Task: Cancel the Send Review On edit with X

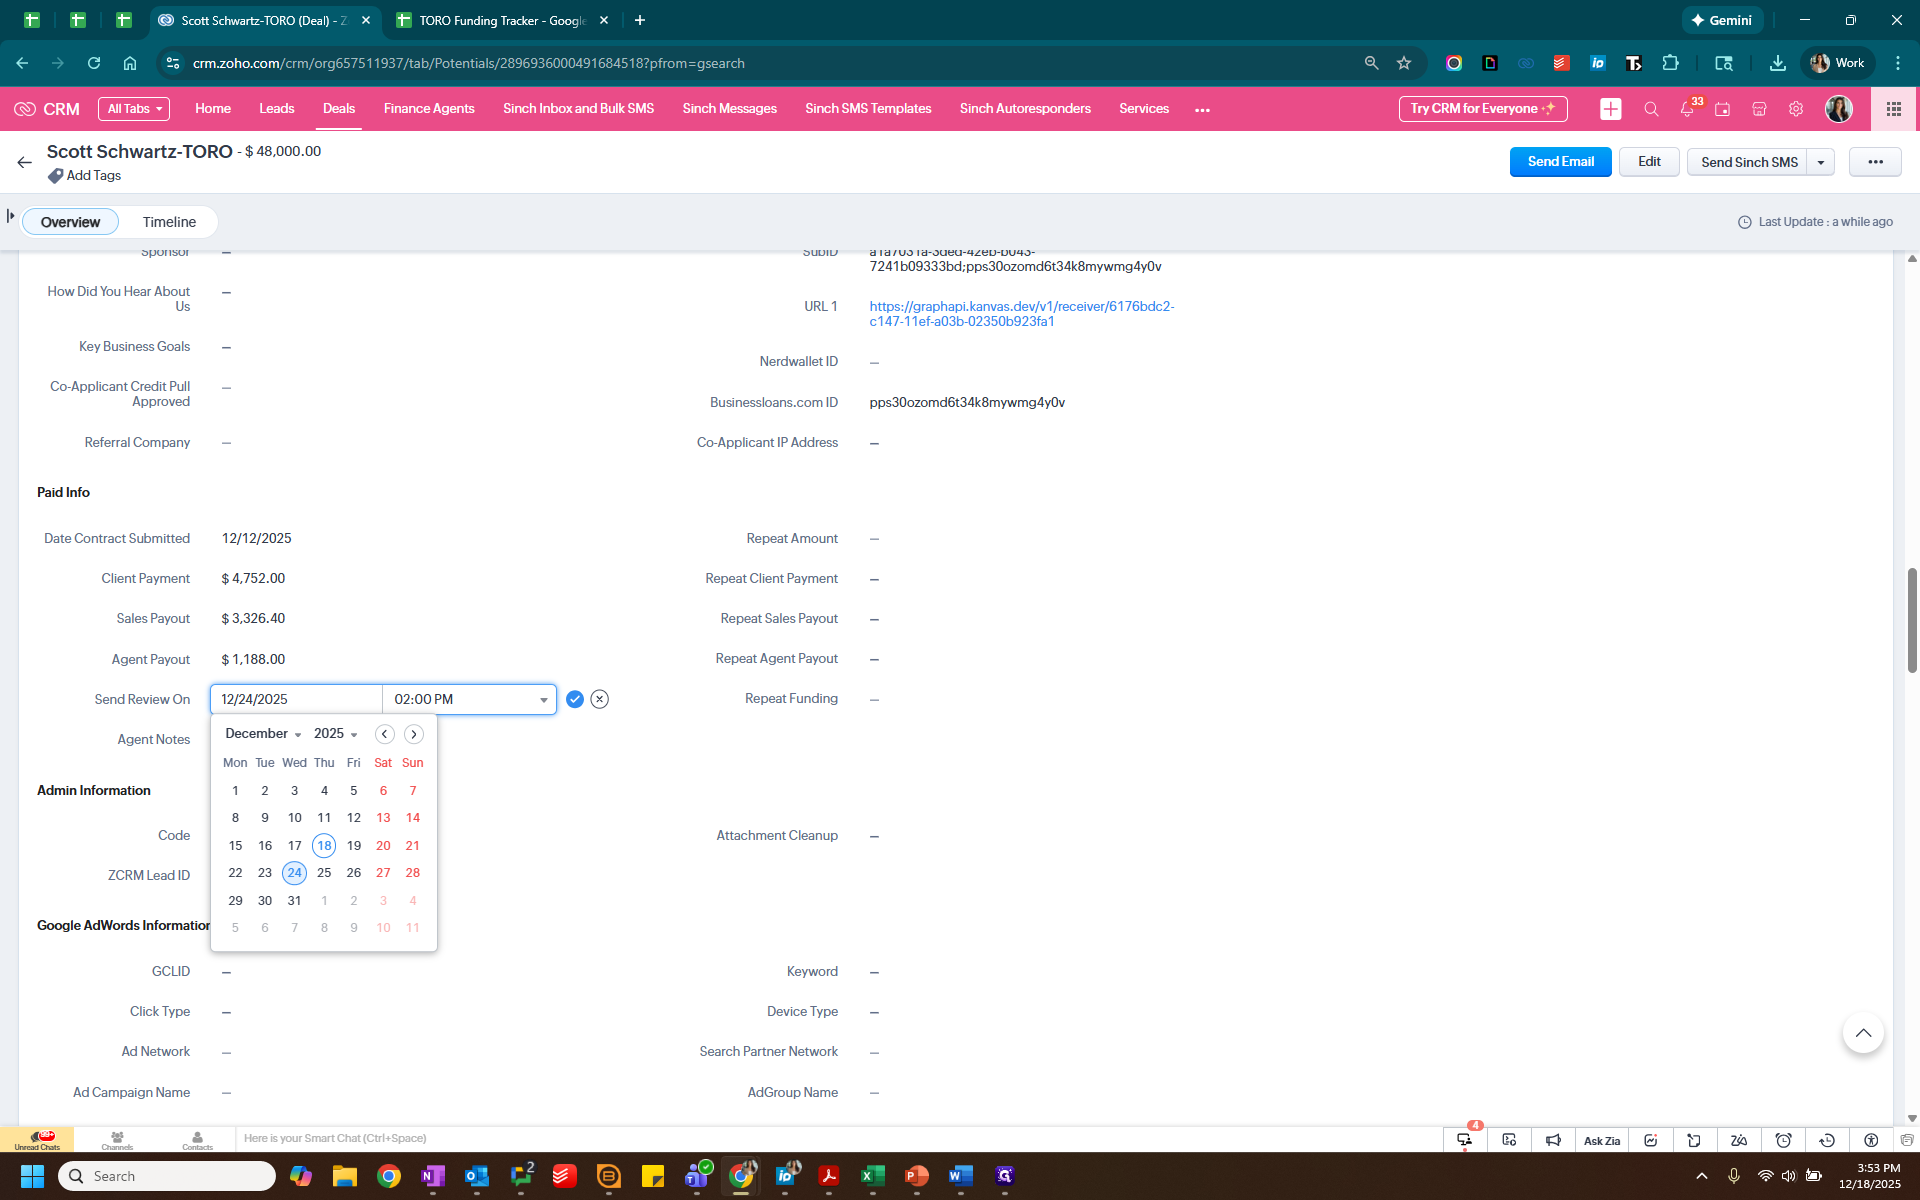Action: click(x=599, y=699)
